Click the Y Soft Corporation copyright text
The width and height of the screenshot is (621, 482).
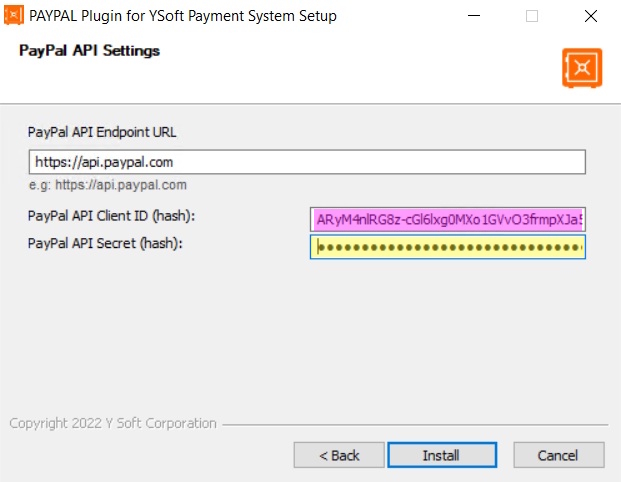[112, 423]
